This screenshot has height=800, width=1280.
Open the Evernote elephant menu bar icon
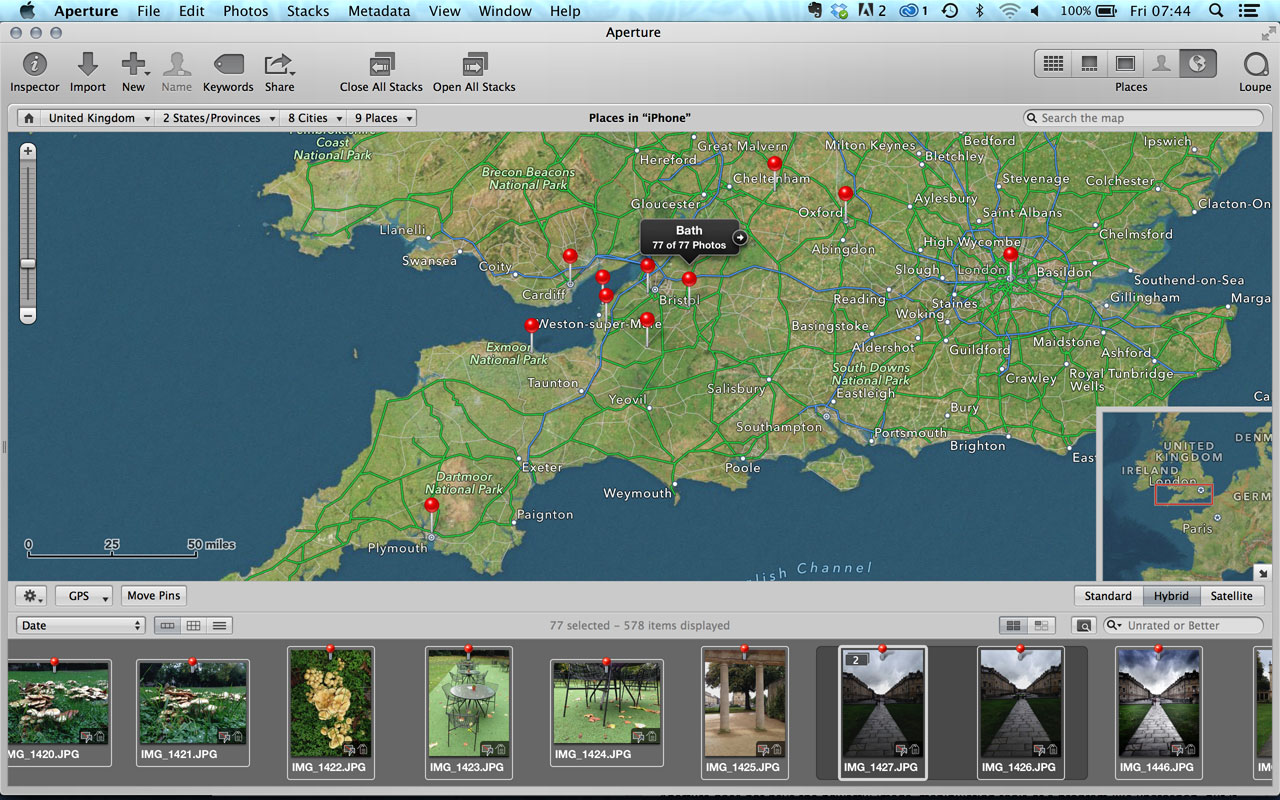817,11
